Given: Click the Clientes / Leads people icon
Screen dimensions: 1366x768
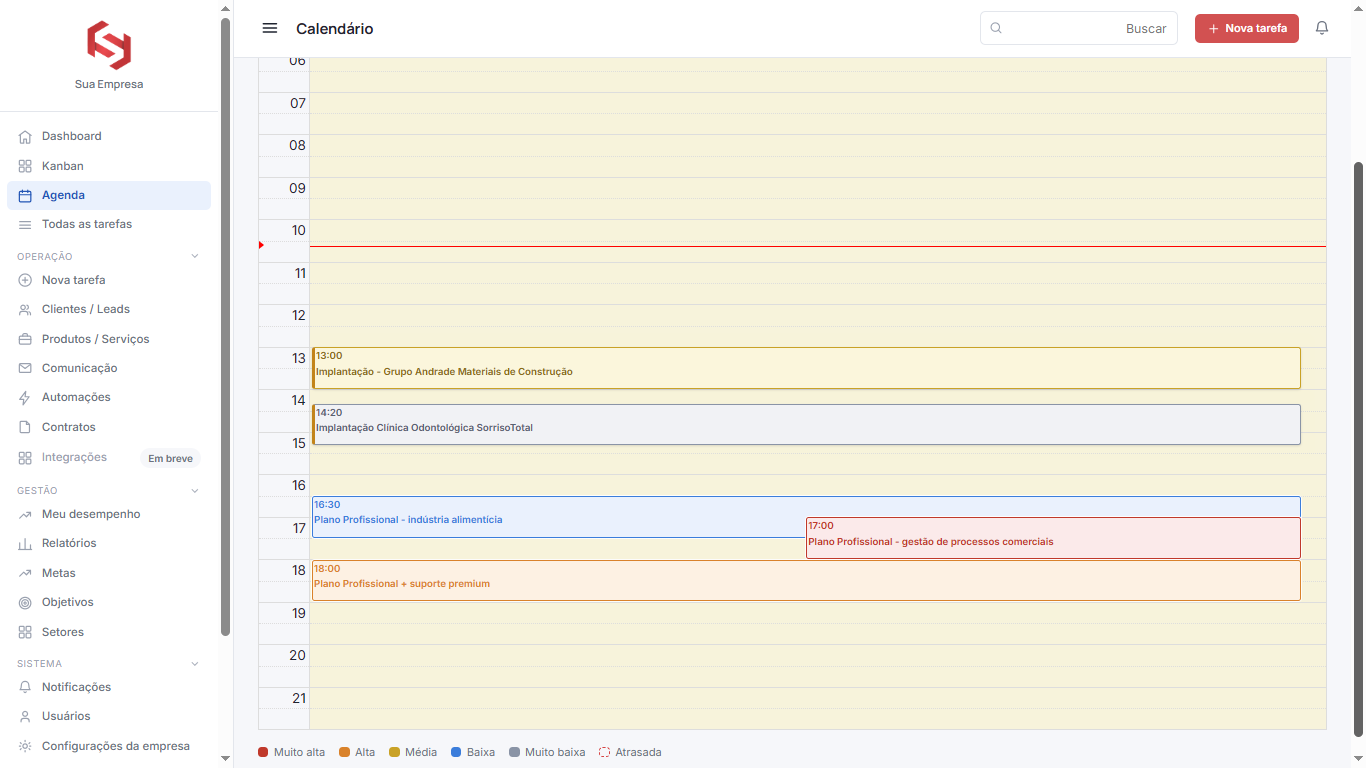Looking at the screenshot, I should (25, 309).
